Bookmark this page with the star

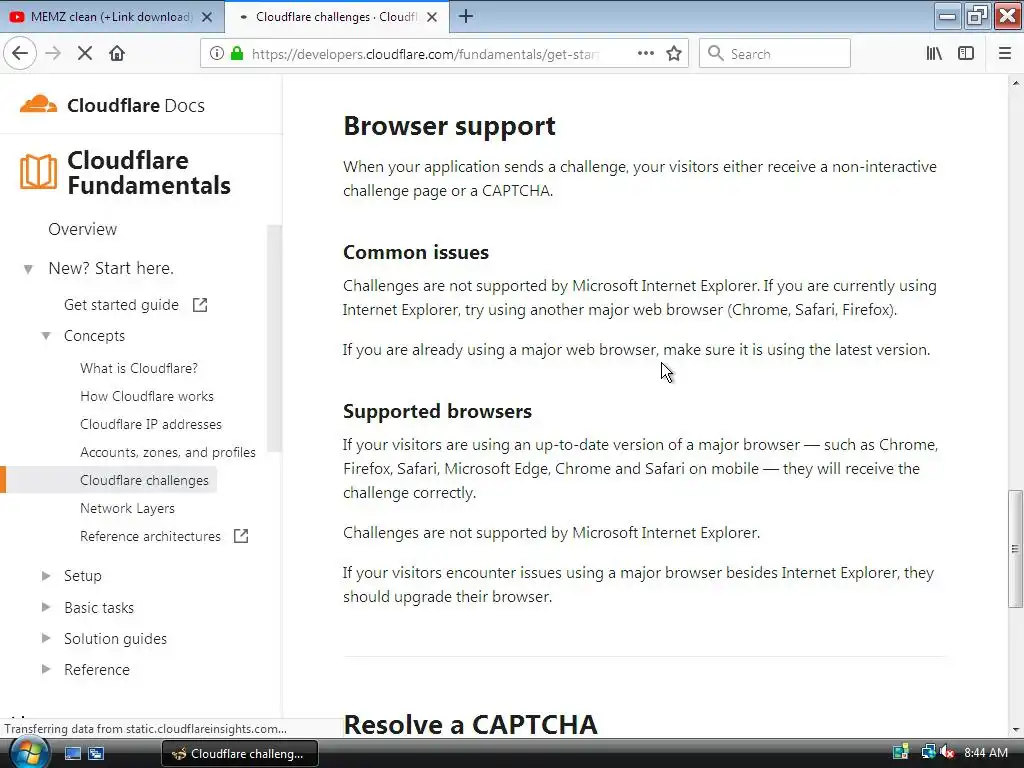tap(674, 54)
